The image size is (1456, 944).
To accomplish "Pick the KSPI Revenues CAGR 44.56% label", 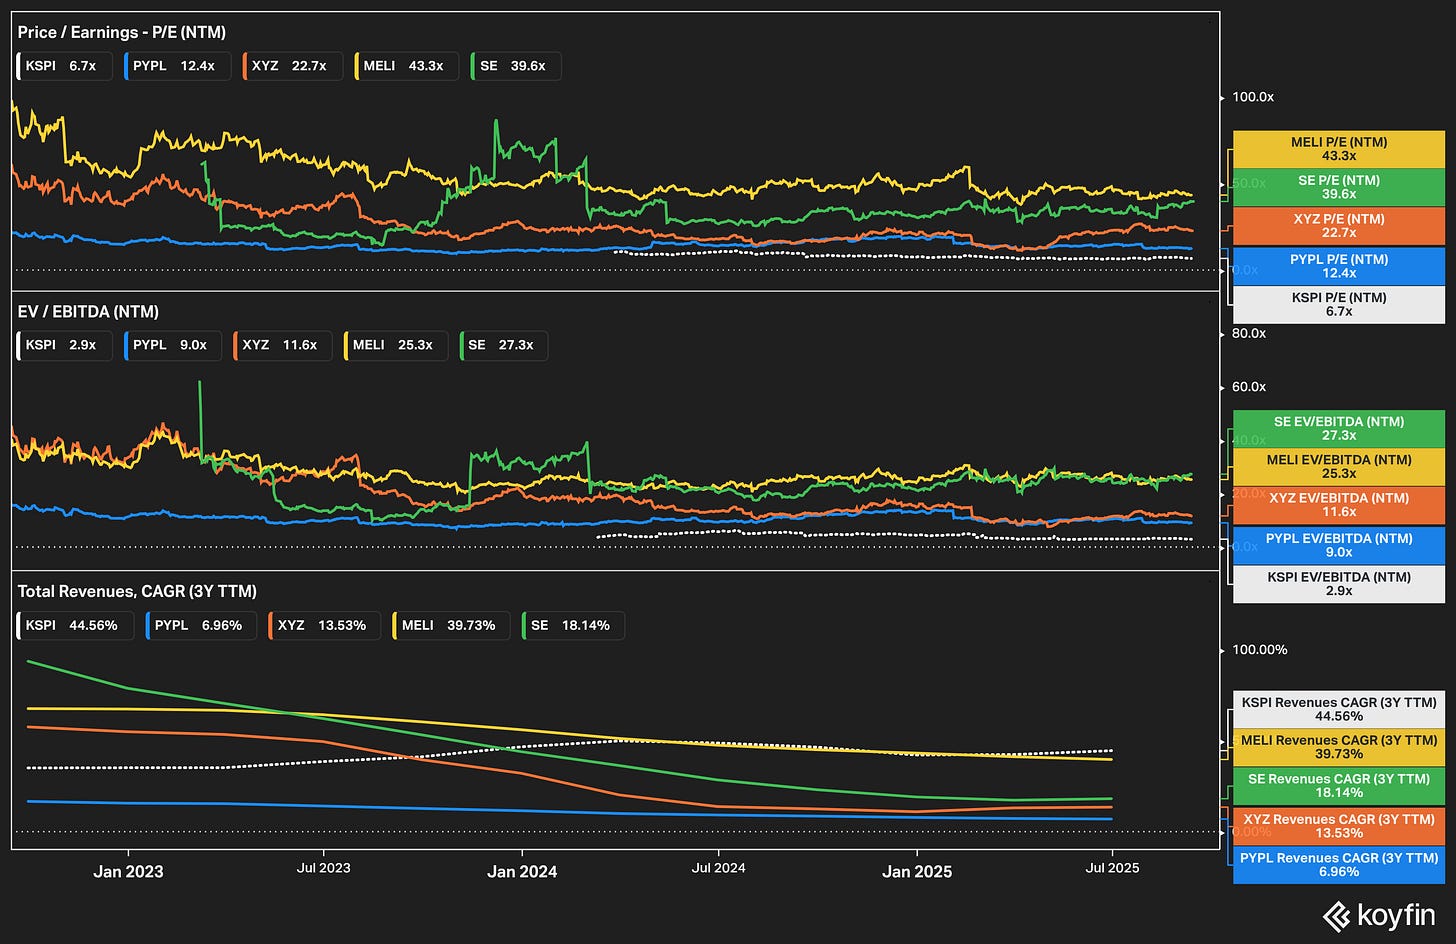I will tap(1339, 709).
